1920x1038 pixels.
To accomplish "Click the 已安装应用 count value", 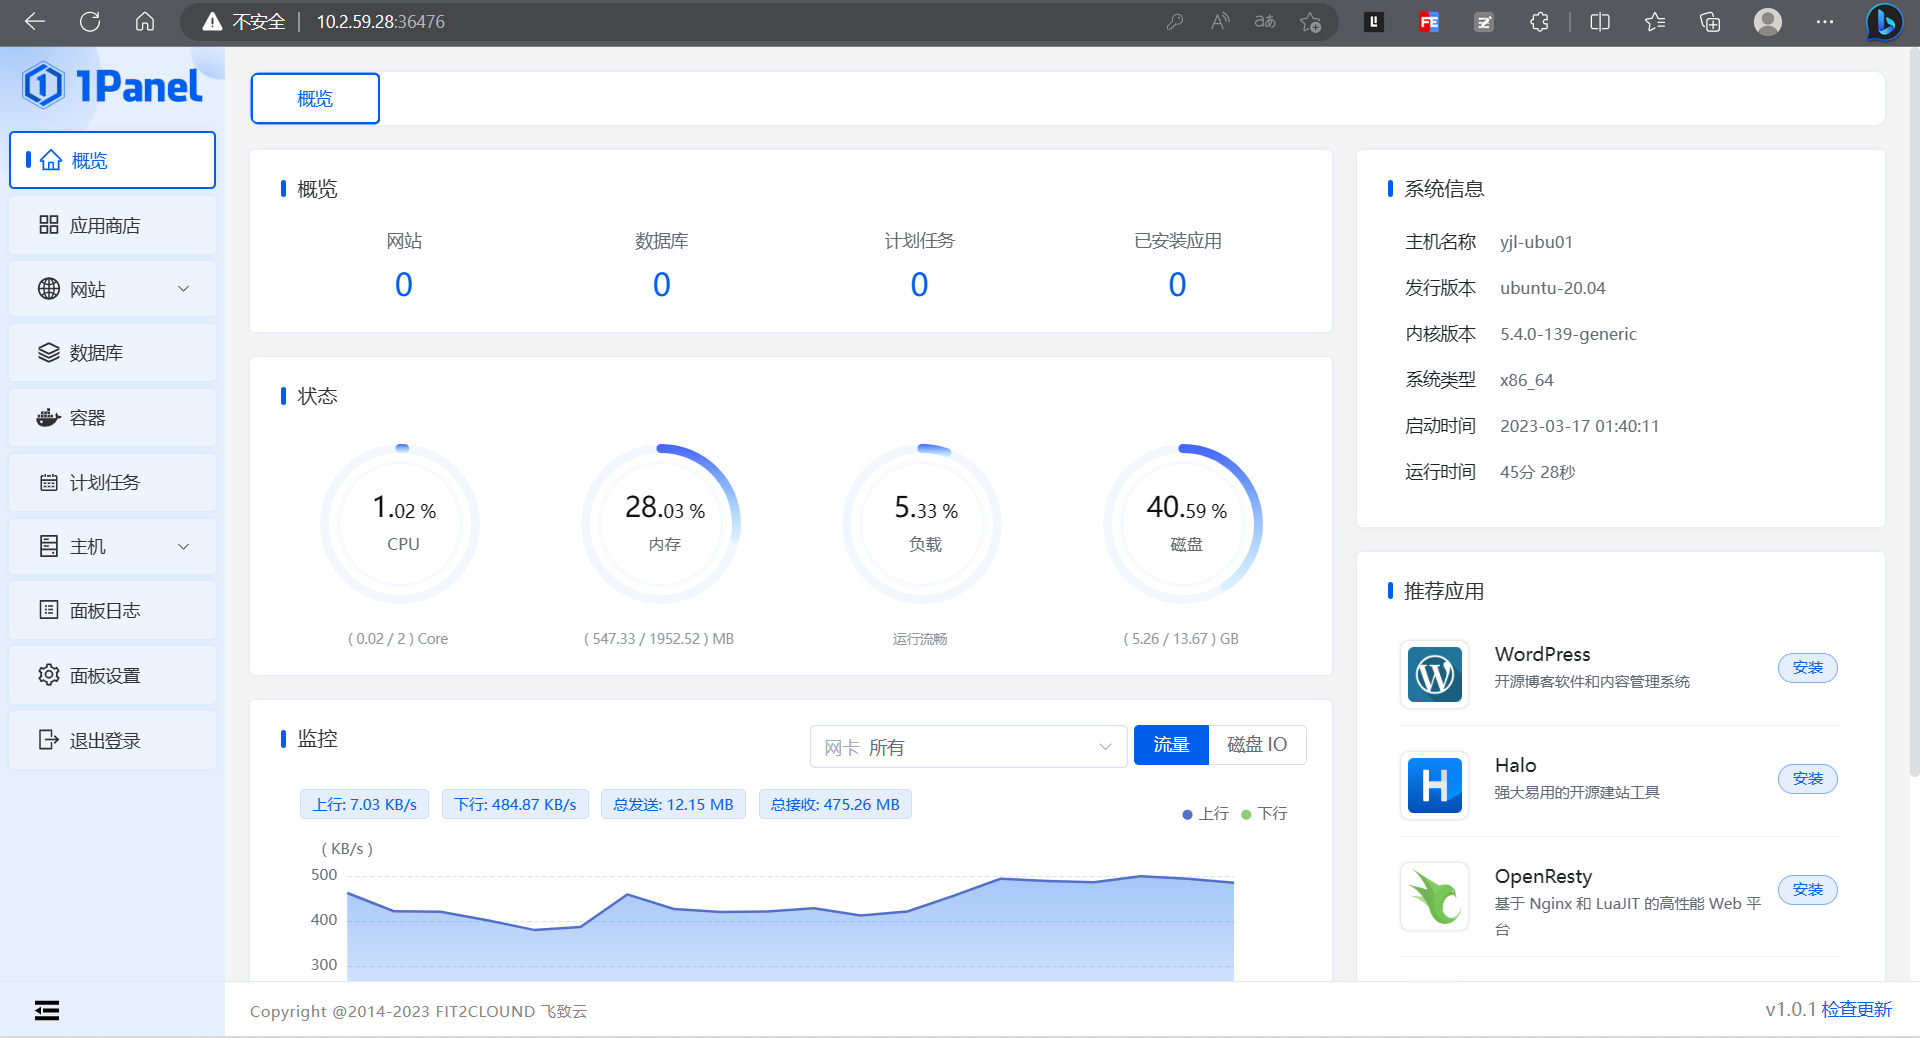I will coord(1178,285).
